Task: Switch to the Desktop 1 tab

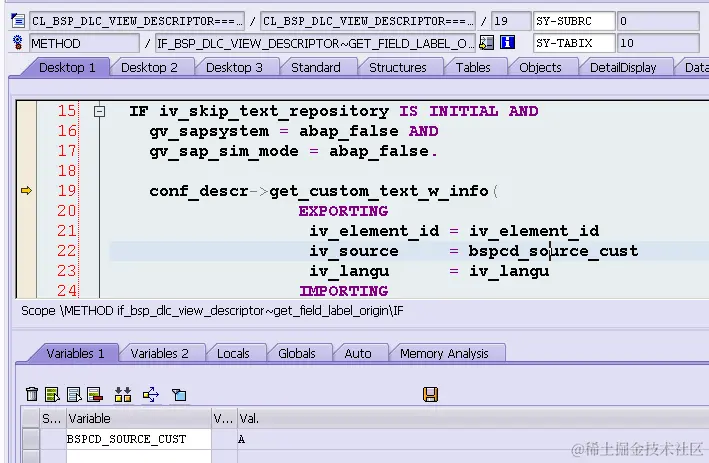Action: coord(67,68)
